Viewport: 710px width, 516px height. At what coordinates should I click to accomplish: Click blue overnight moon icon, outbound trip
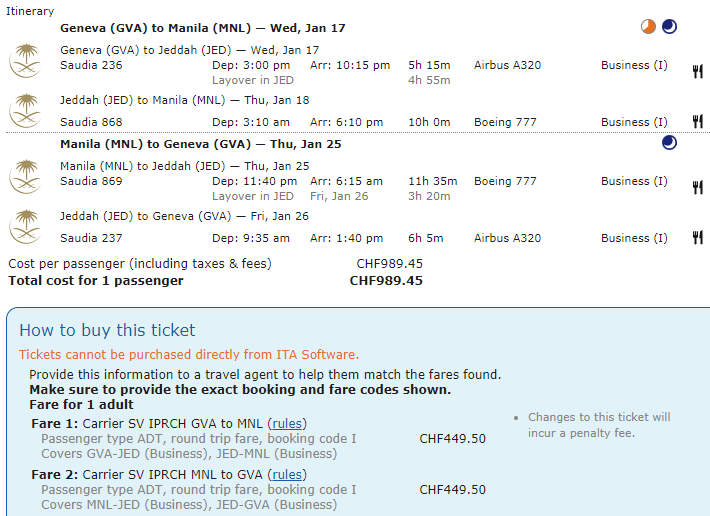[x=669, y=27]
